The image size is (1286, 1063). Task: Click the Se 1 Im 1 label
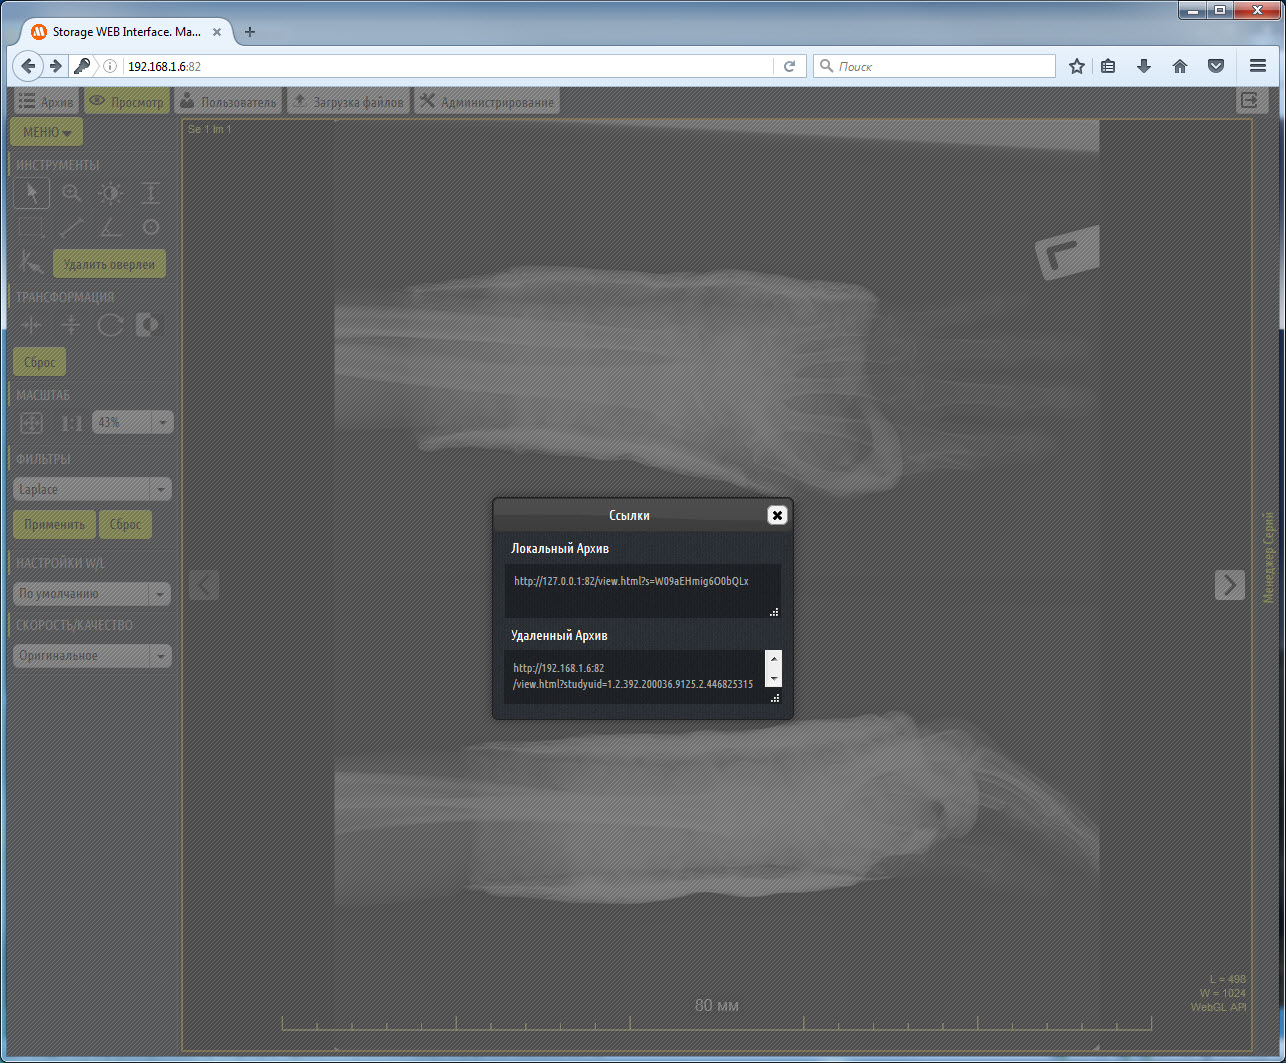[x=210, y=130]
